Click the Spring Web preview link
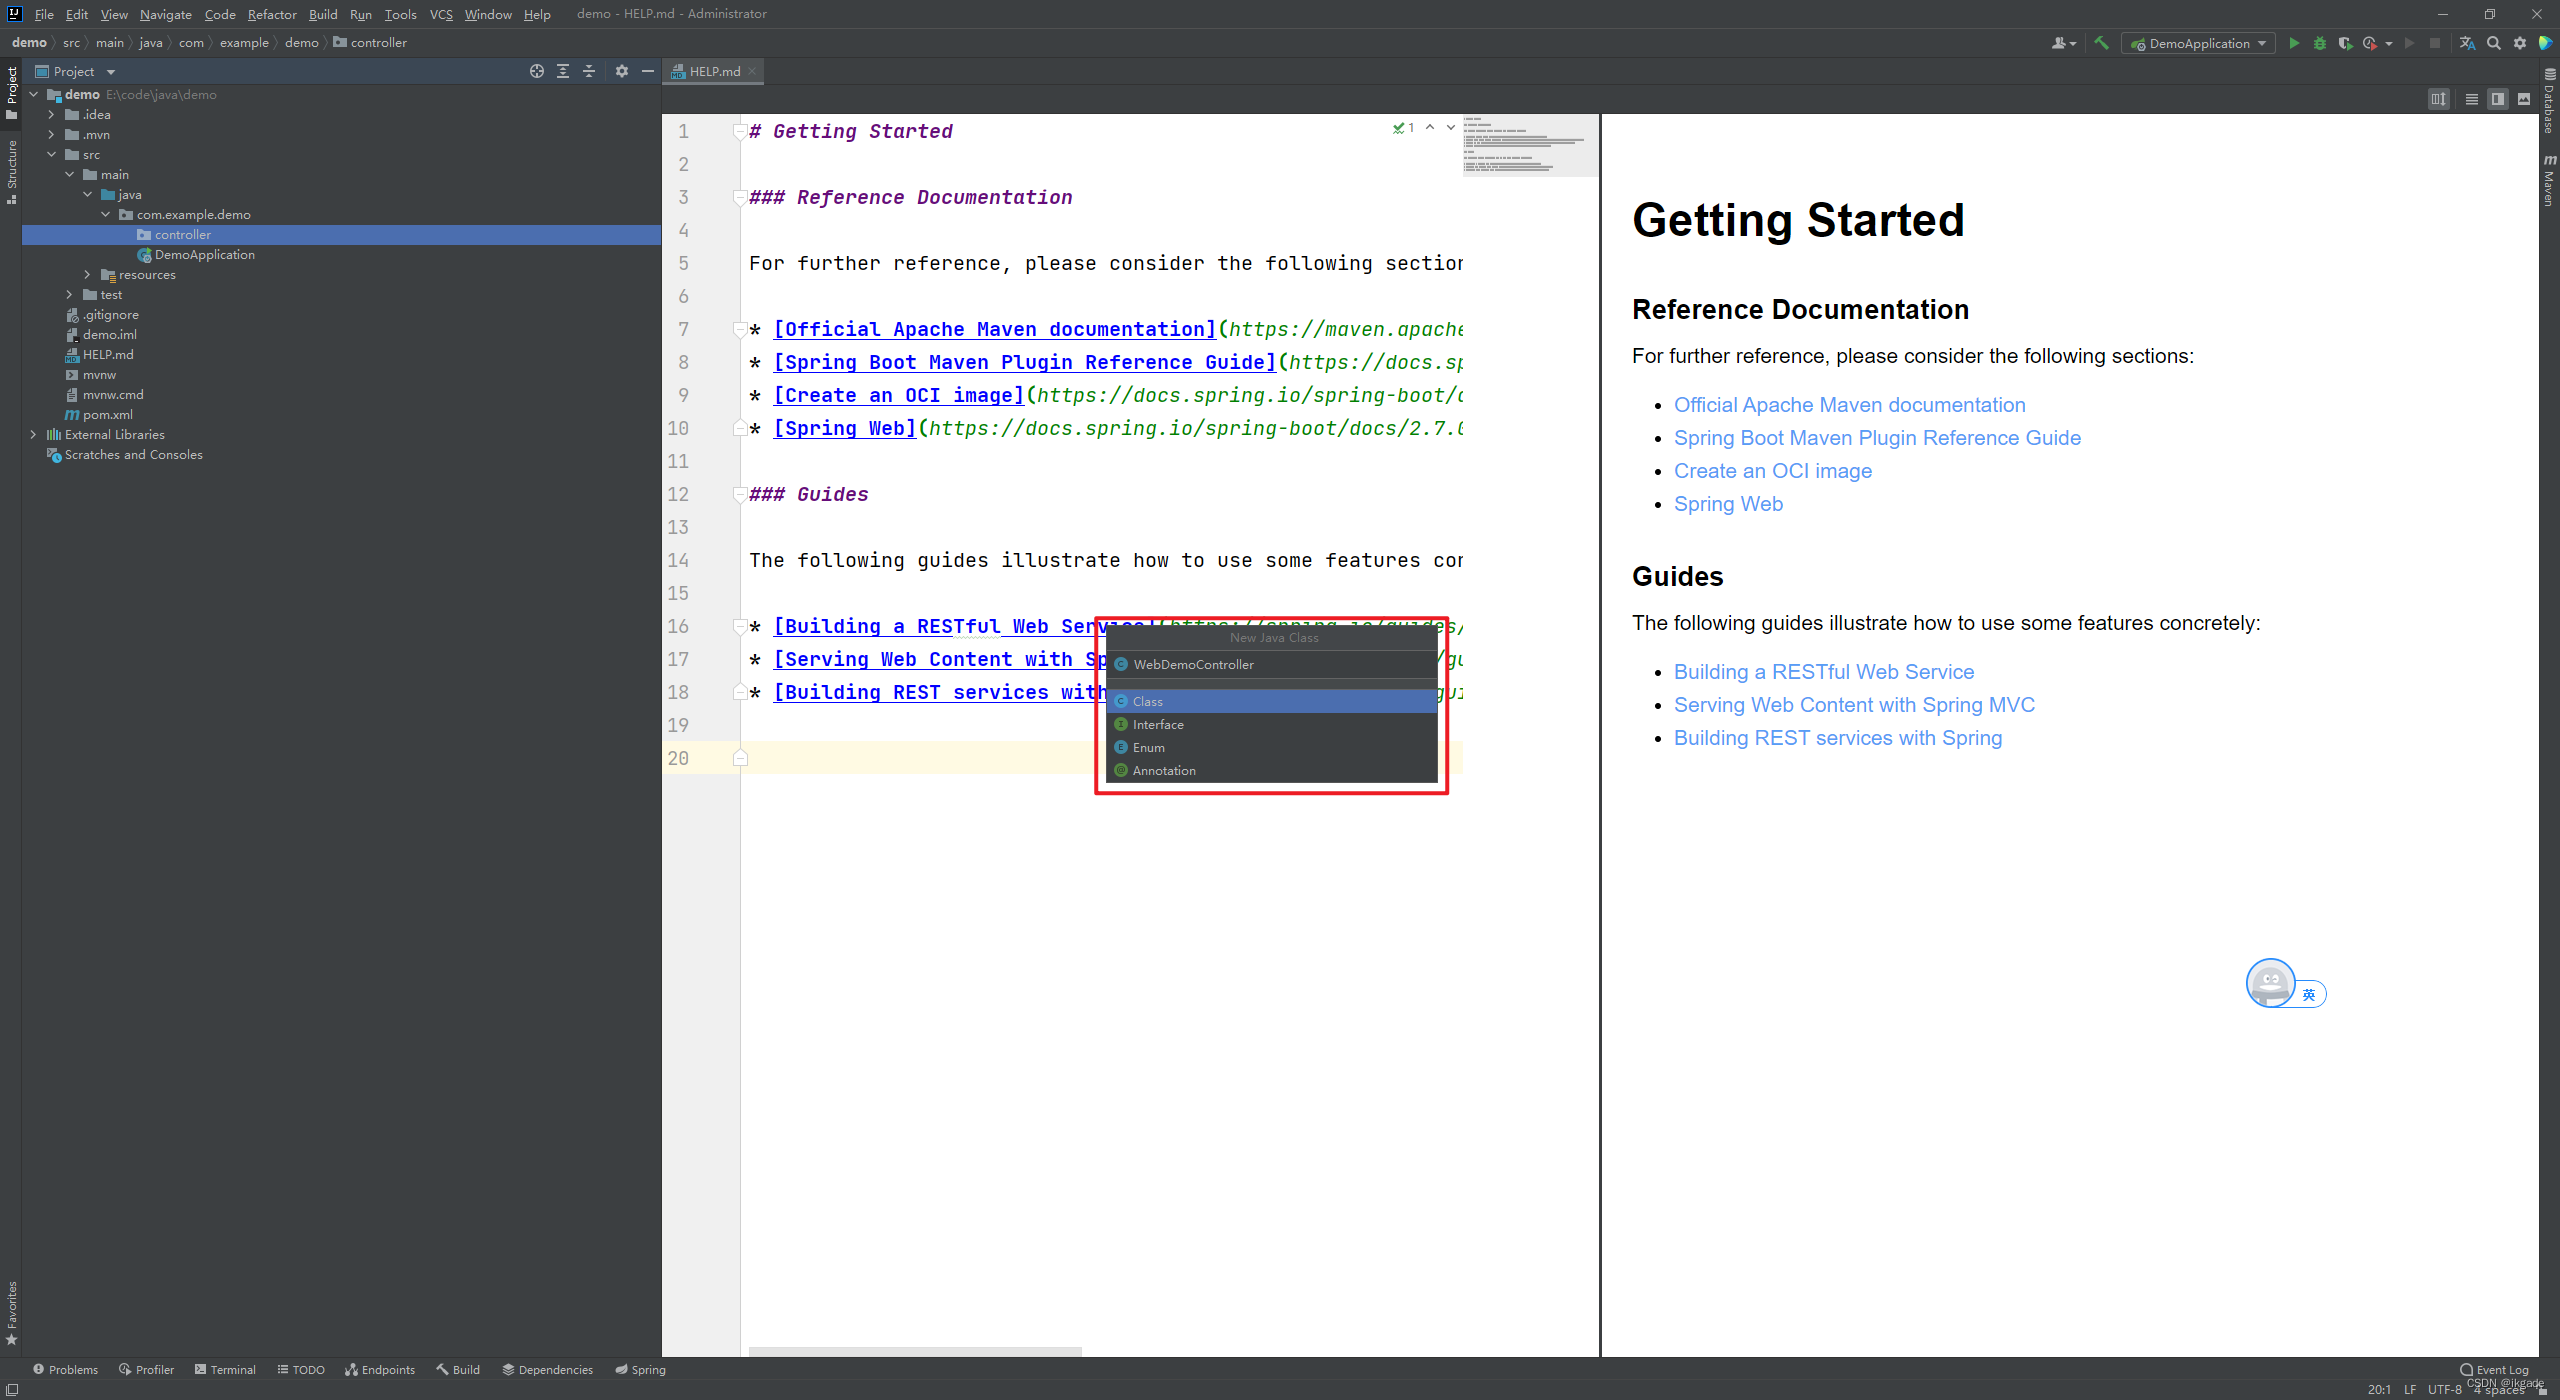Screen dimensions: 2560x1400 click(1728, 504)
